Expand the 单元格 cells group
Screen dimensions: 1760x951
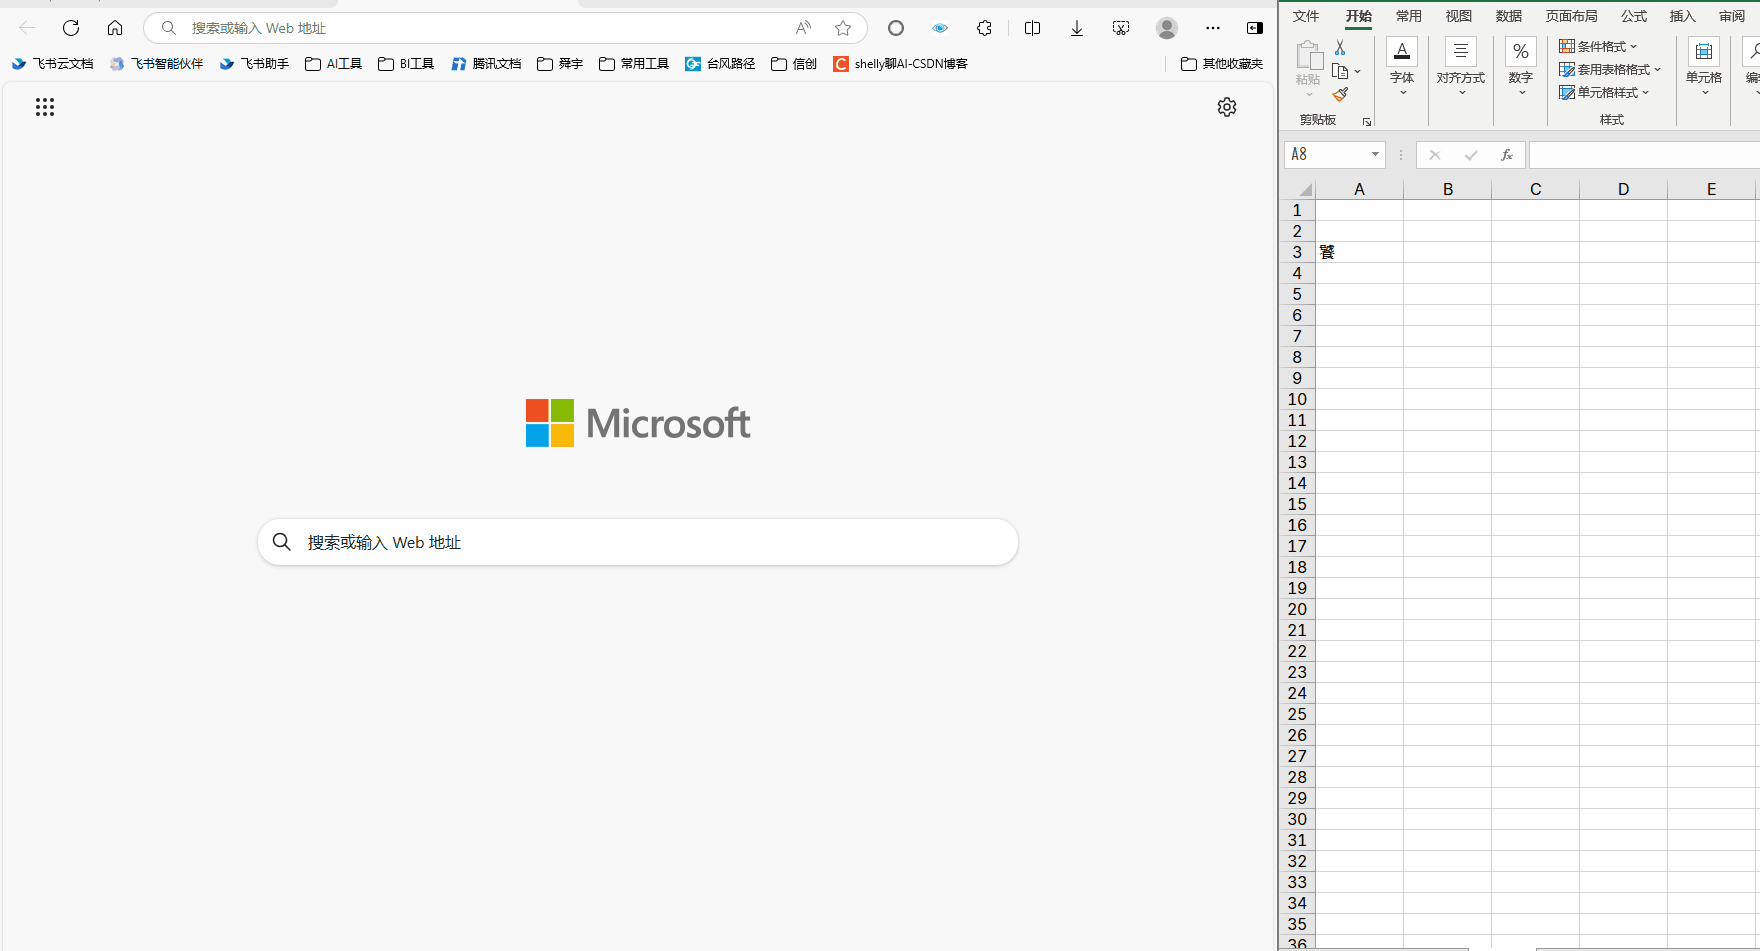click(x=1704, y=68)
